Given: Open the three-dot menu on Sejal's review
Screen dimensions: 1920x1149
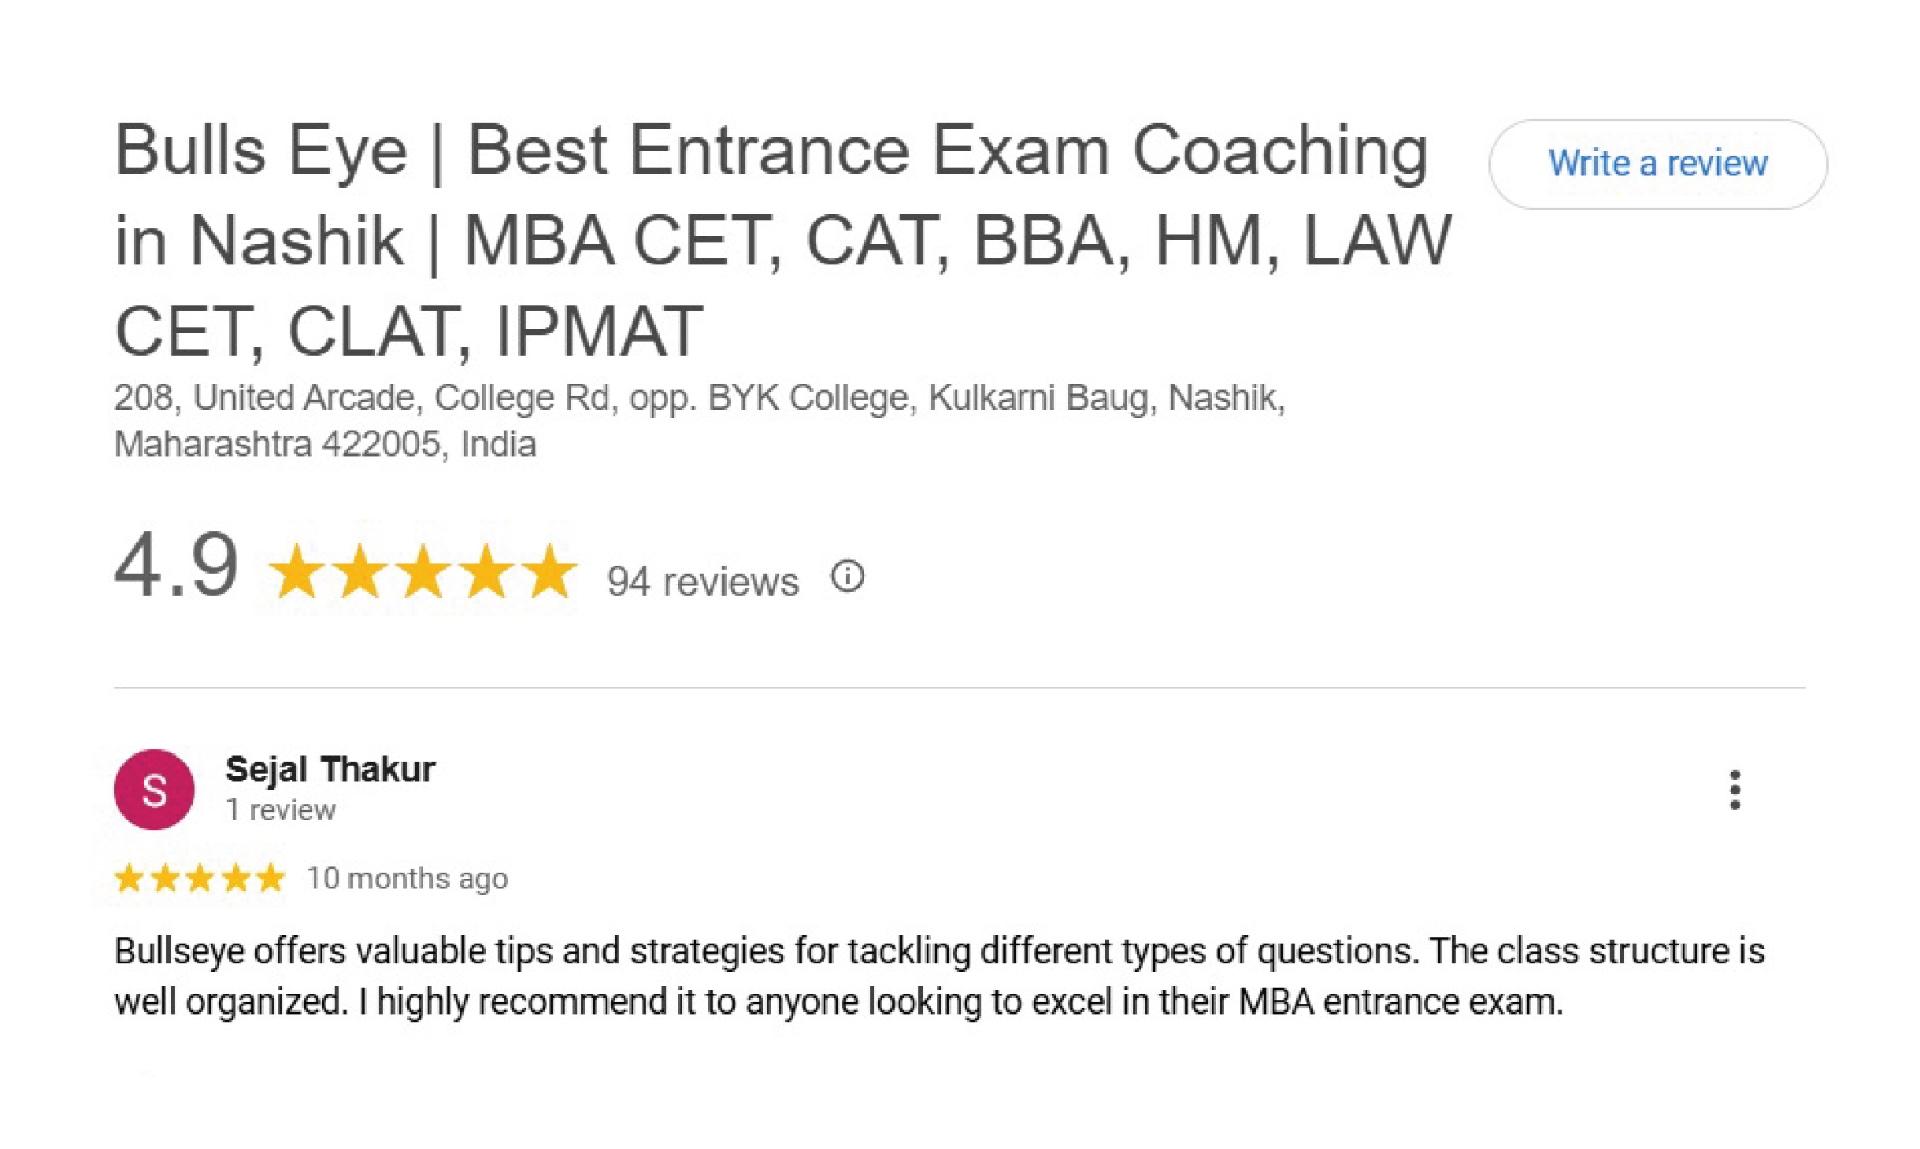Looking at the screenshot, I should [x=1735, y=790].
